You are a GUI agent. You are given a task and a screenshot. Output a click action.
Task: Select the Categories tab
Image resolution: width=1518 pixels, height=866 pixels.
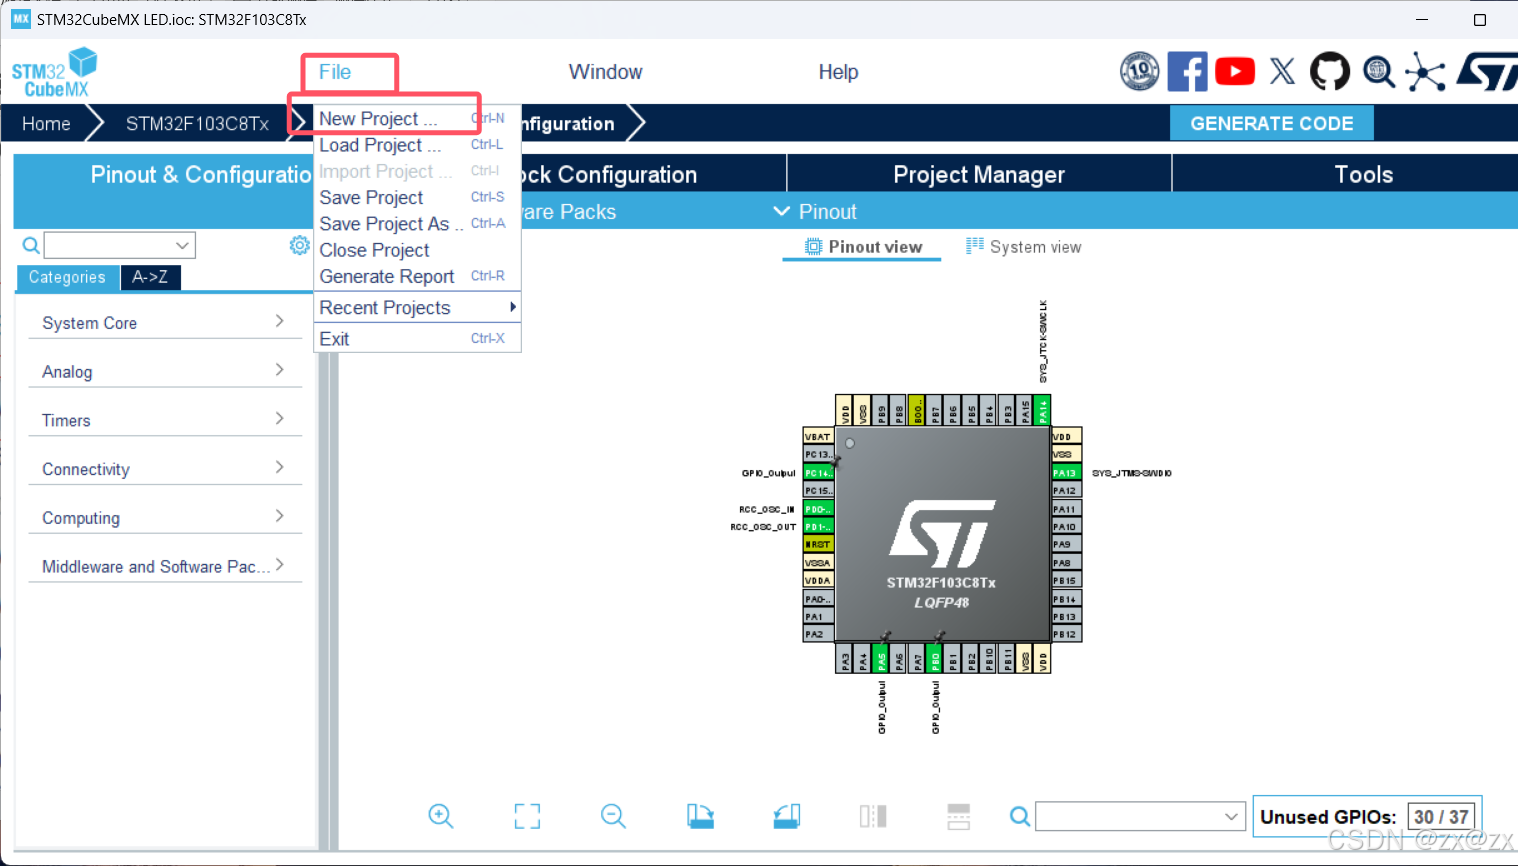click(67, 277)
